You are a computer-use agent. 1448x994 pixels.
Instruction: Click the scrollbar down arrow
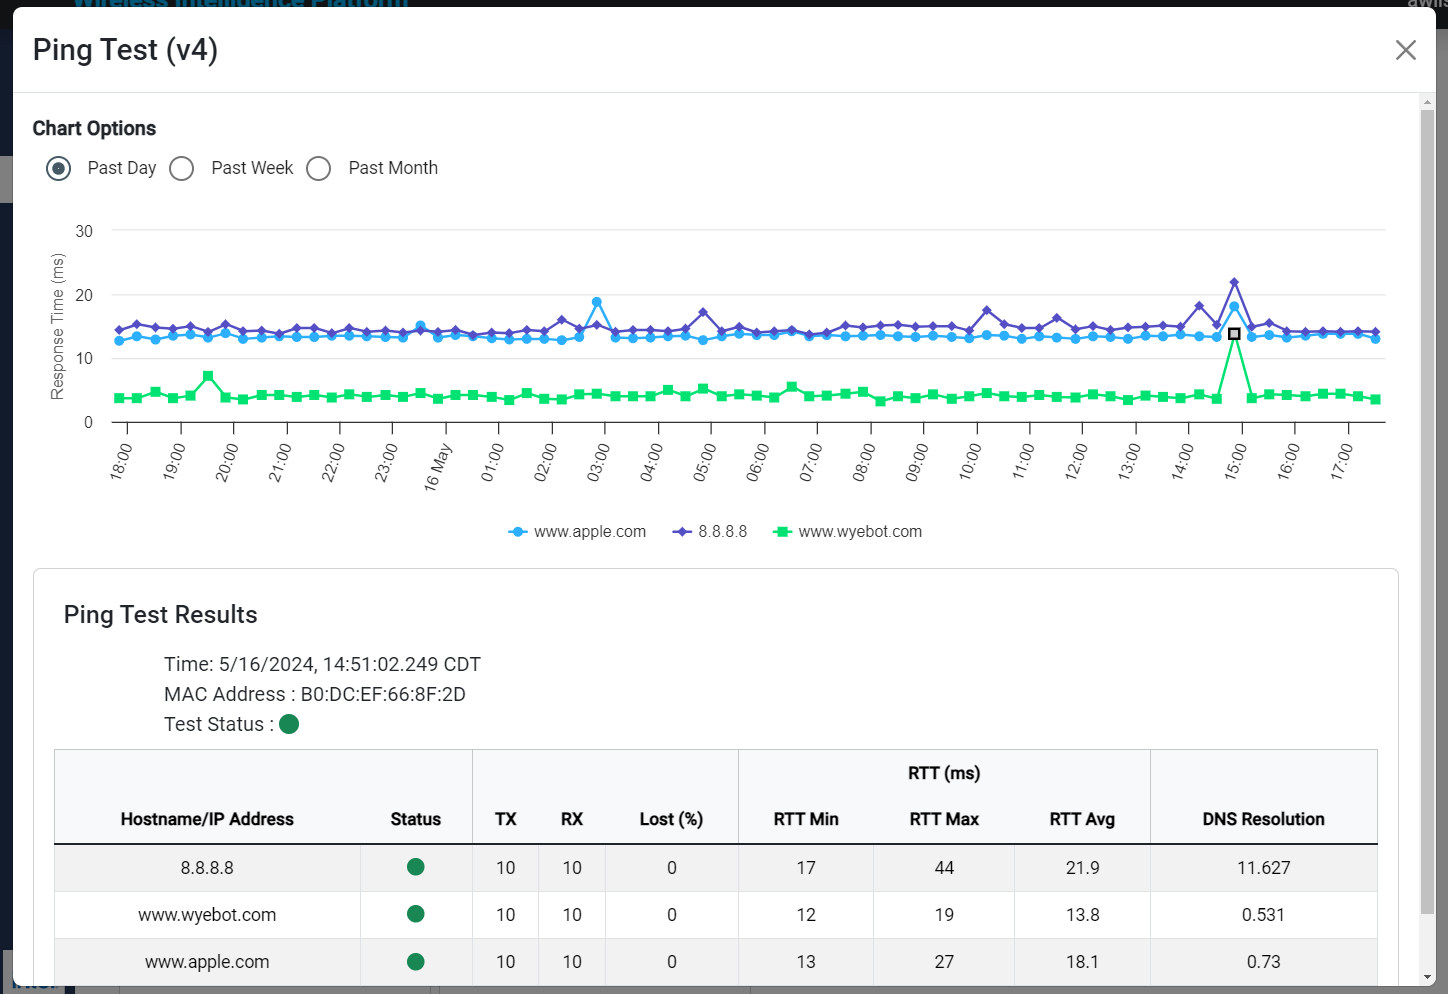click(1427, 977)
